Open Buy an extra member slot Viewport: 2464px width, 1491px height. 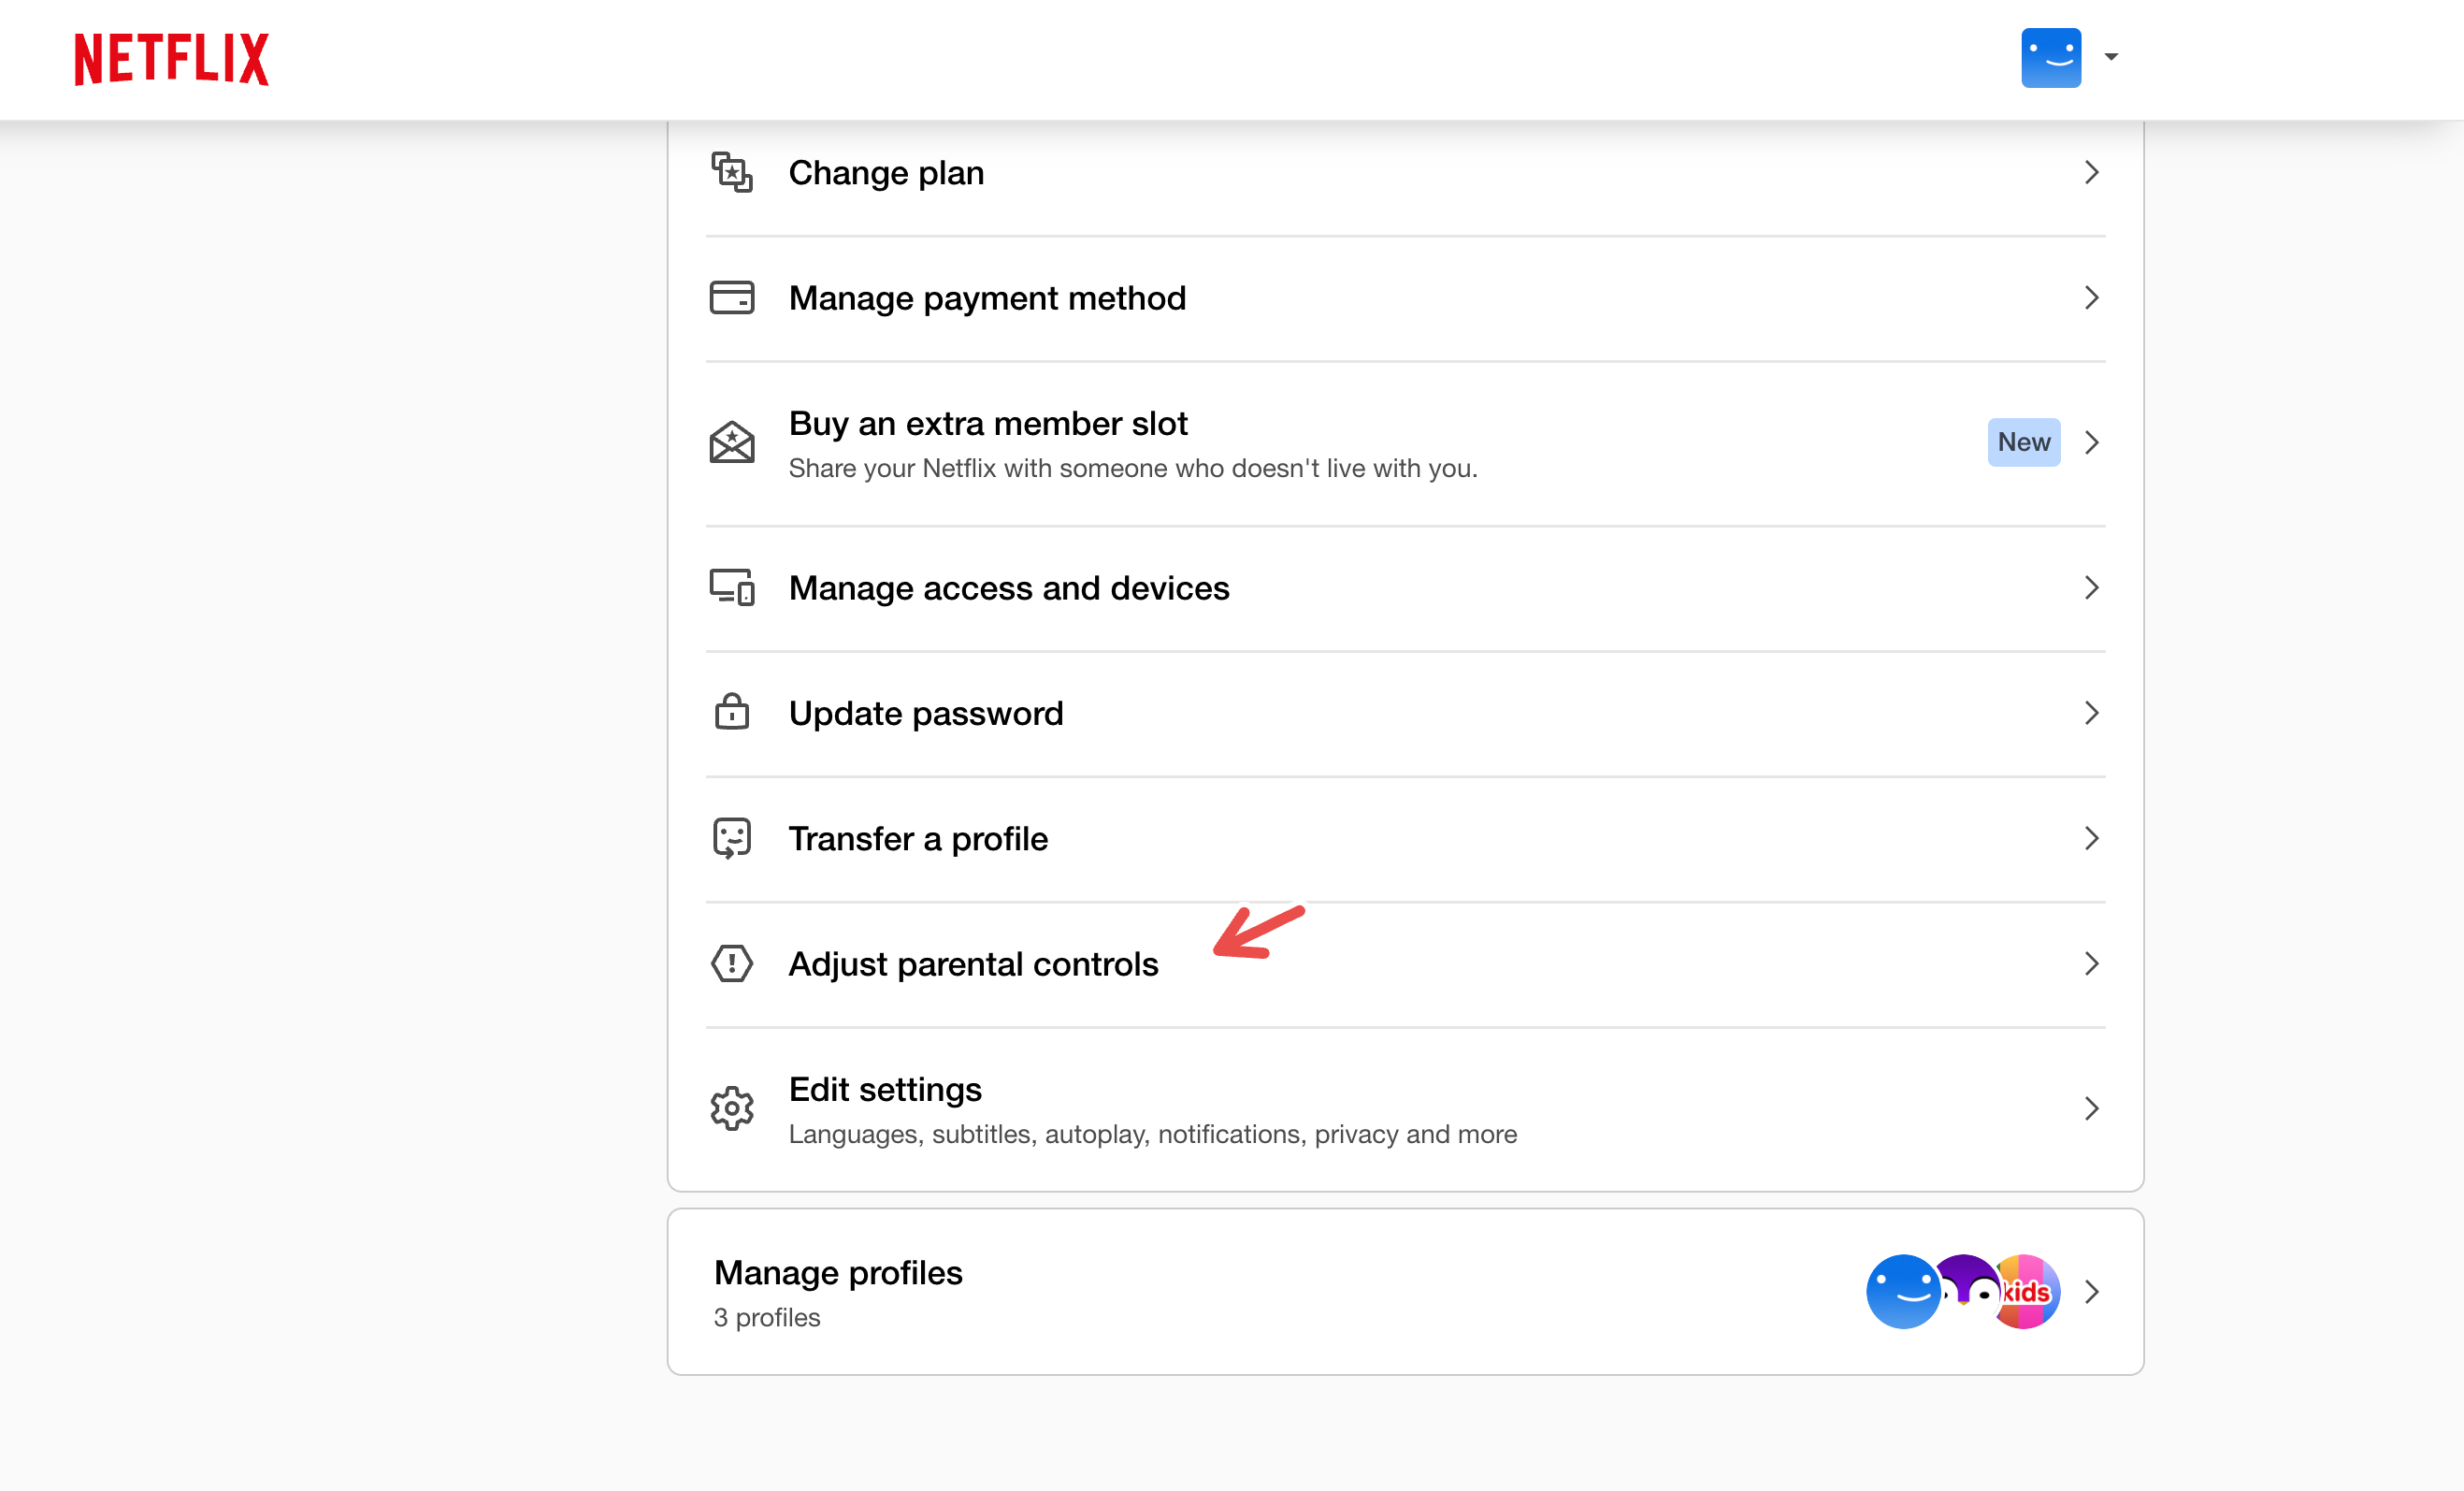(x=1405, y=443)
